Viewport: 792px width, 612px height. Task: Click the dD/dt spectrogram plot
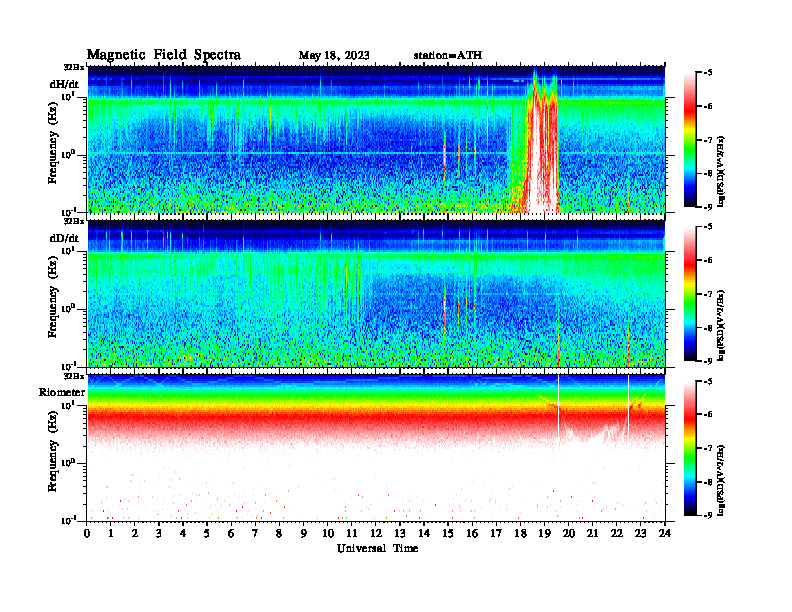click(376, 293)
